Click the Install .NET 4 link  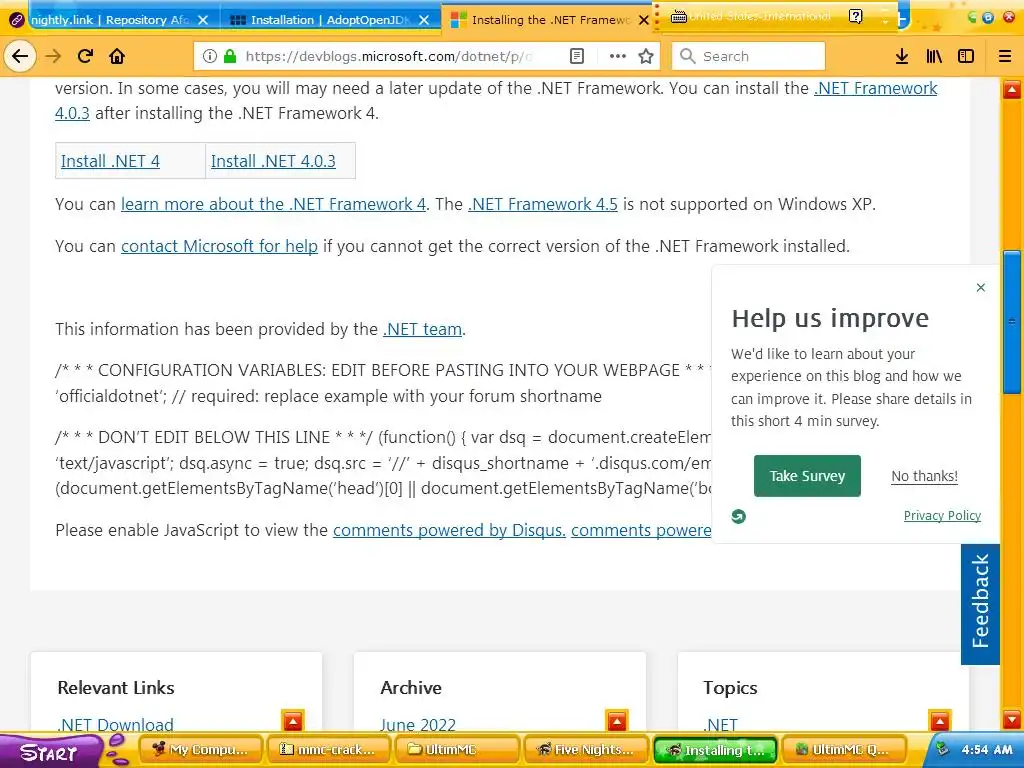coord(110,161)
